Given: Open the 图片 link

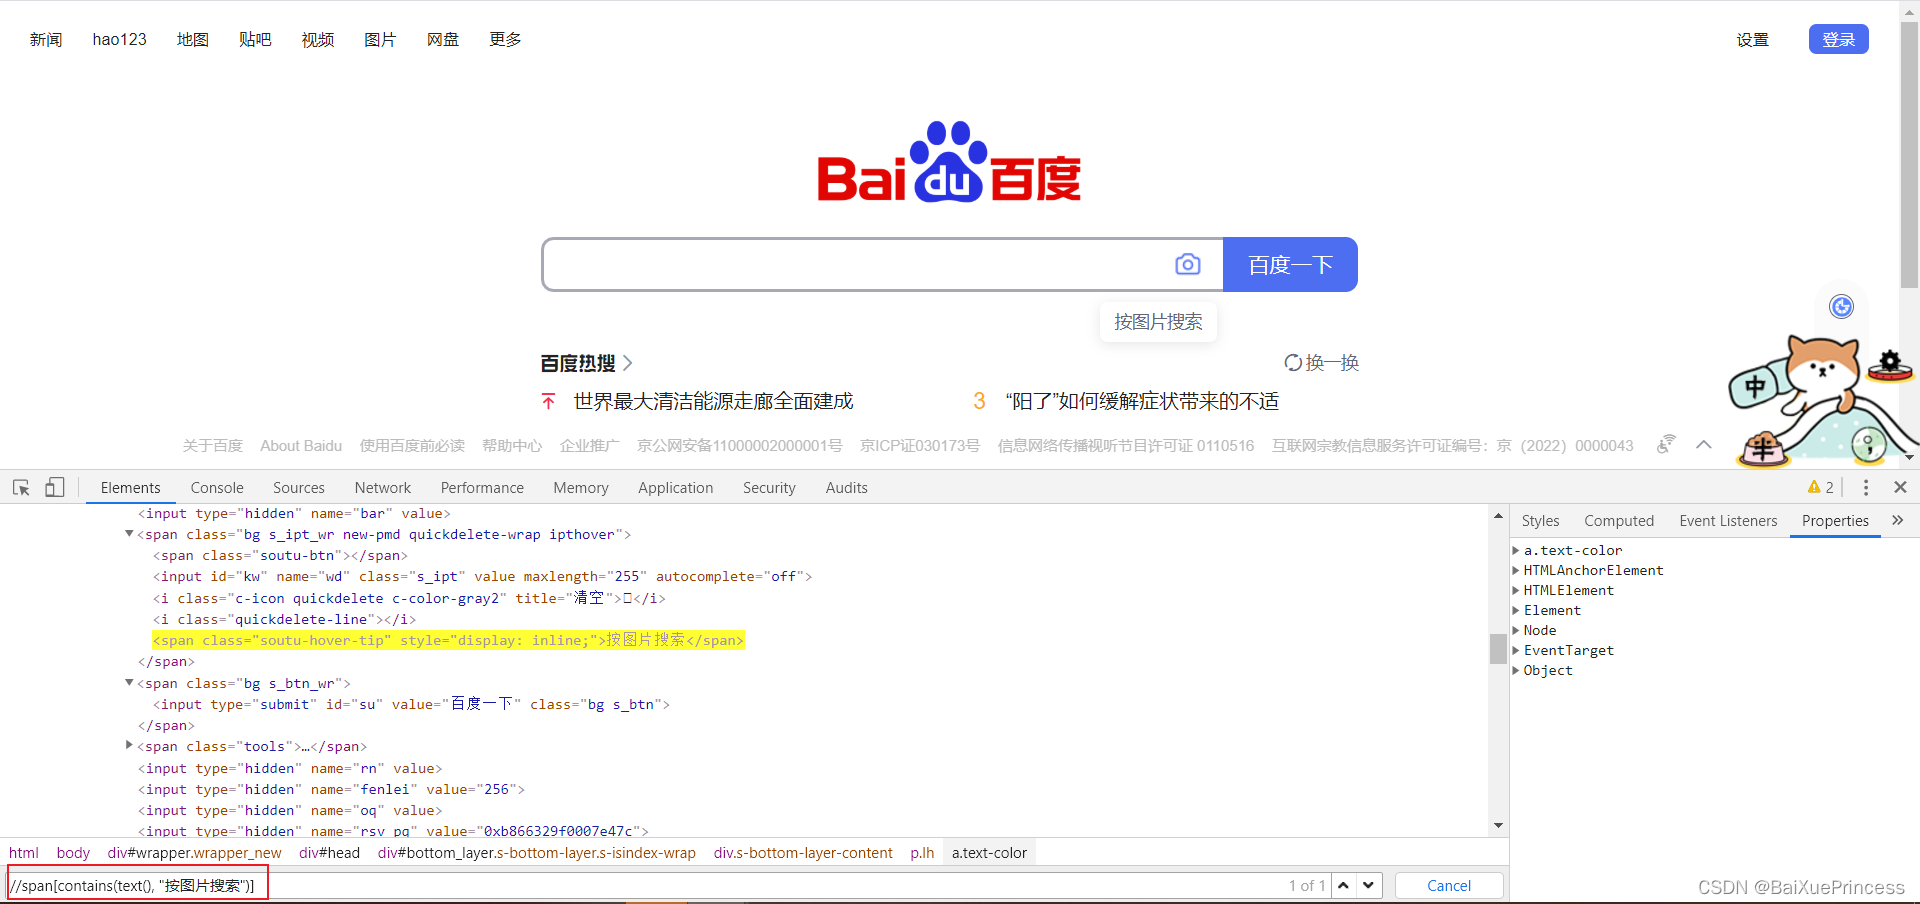Looking at the screenshot, I should click(380, 39).
